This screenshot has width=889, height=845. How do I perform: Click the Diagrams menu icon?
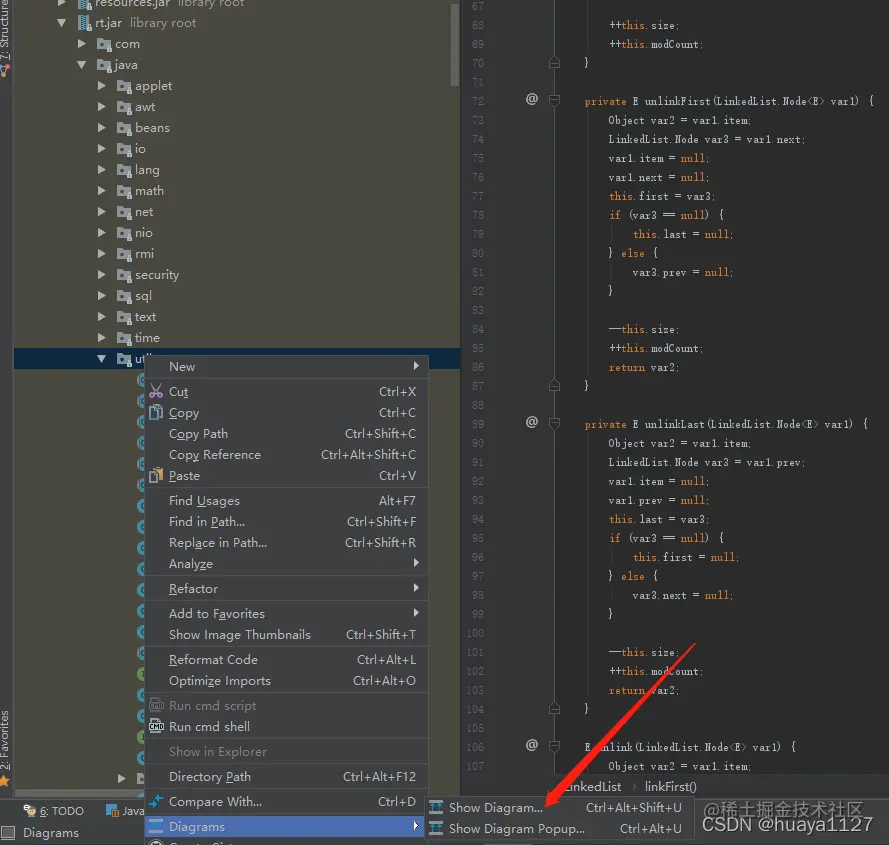[156, 826]
